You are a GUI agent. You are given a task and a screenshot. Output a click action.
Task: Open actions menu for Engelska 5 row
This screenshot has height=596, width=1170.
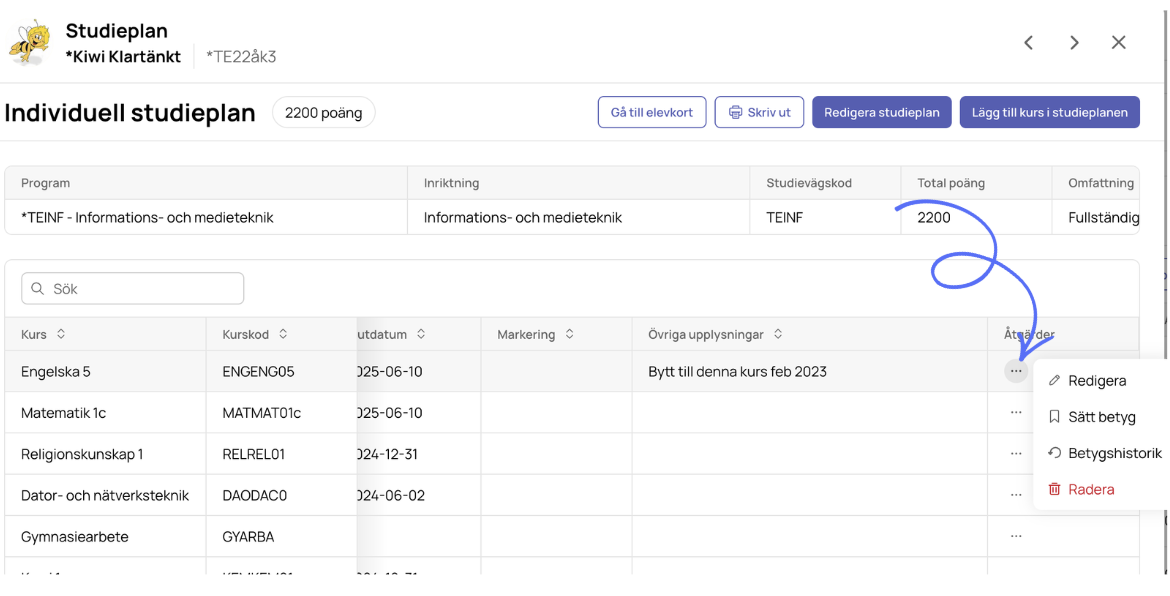coord(1016,371)
